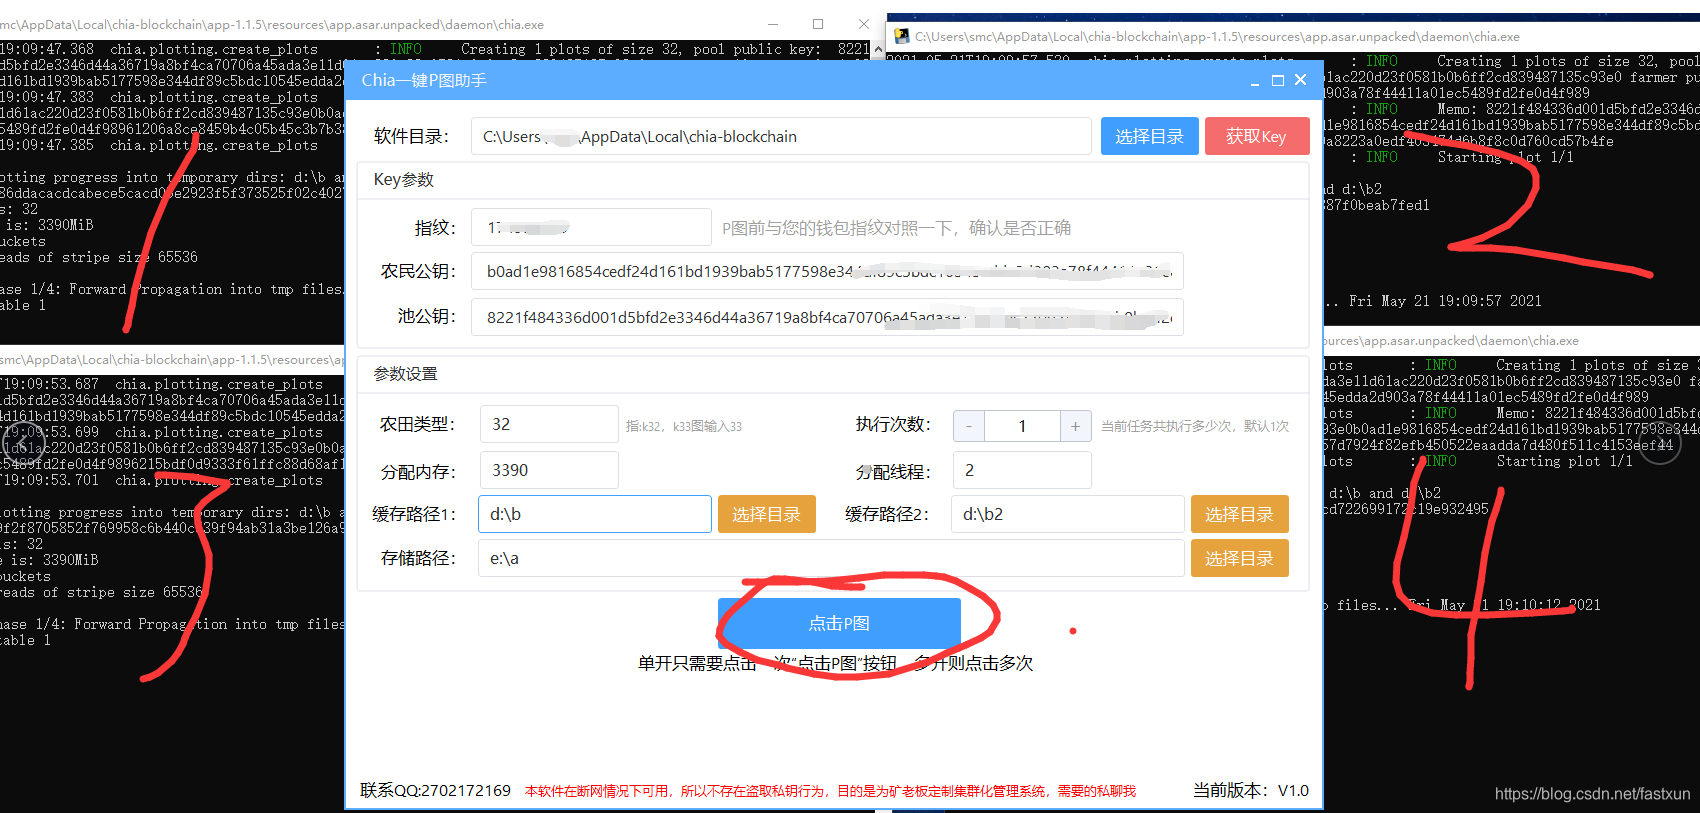Click the 缓存路径1 field containing d:\b
Image resolution: width=1700 pixels, height=813 pixels.
tap(595, 514)
